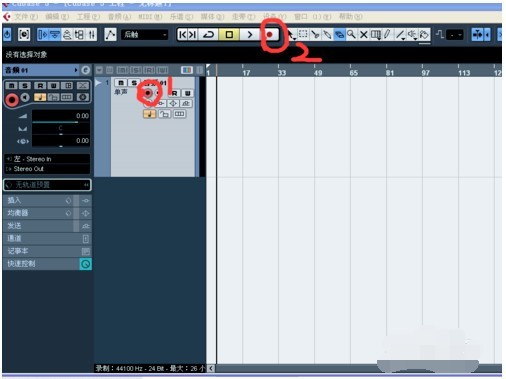Image resolution: width=506 pixels, height=379 pixels.
Task: Toggle Solo on track 1
Action: (x=134, y=83)
